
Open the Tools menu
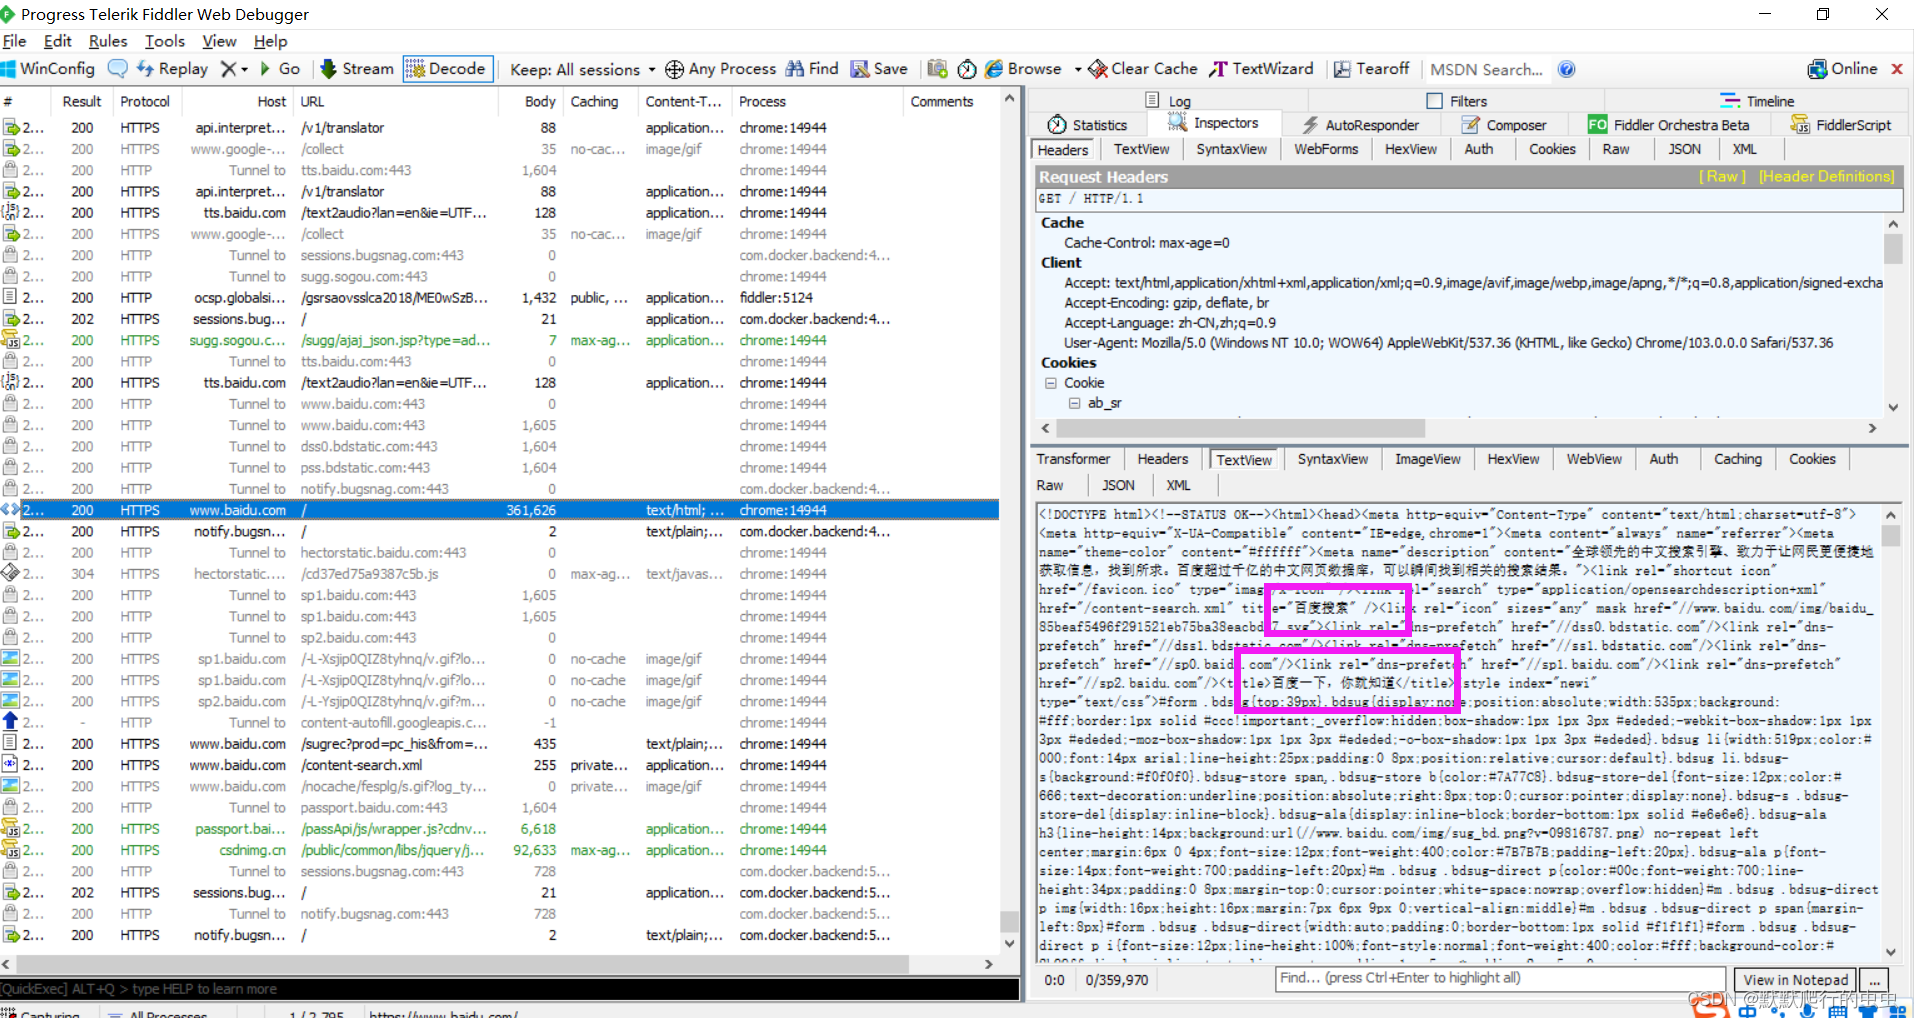165,41
